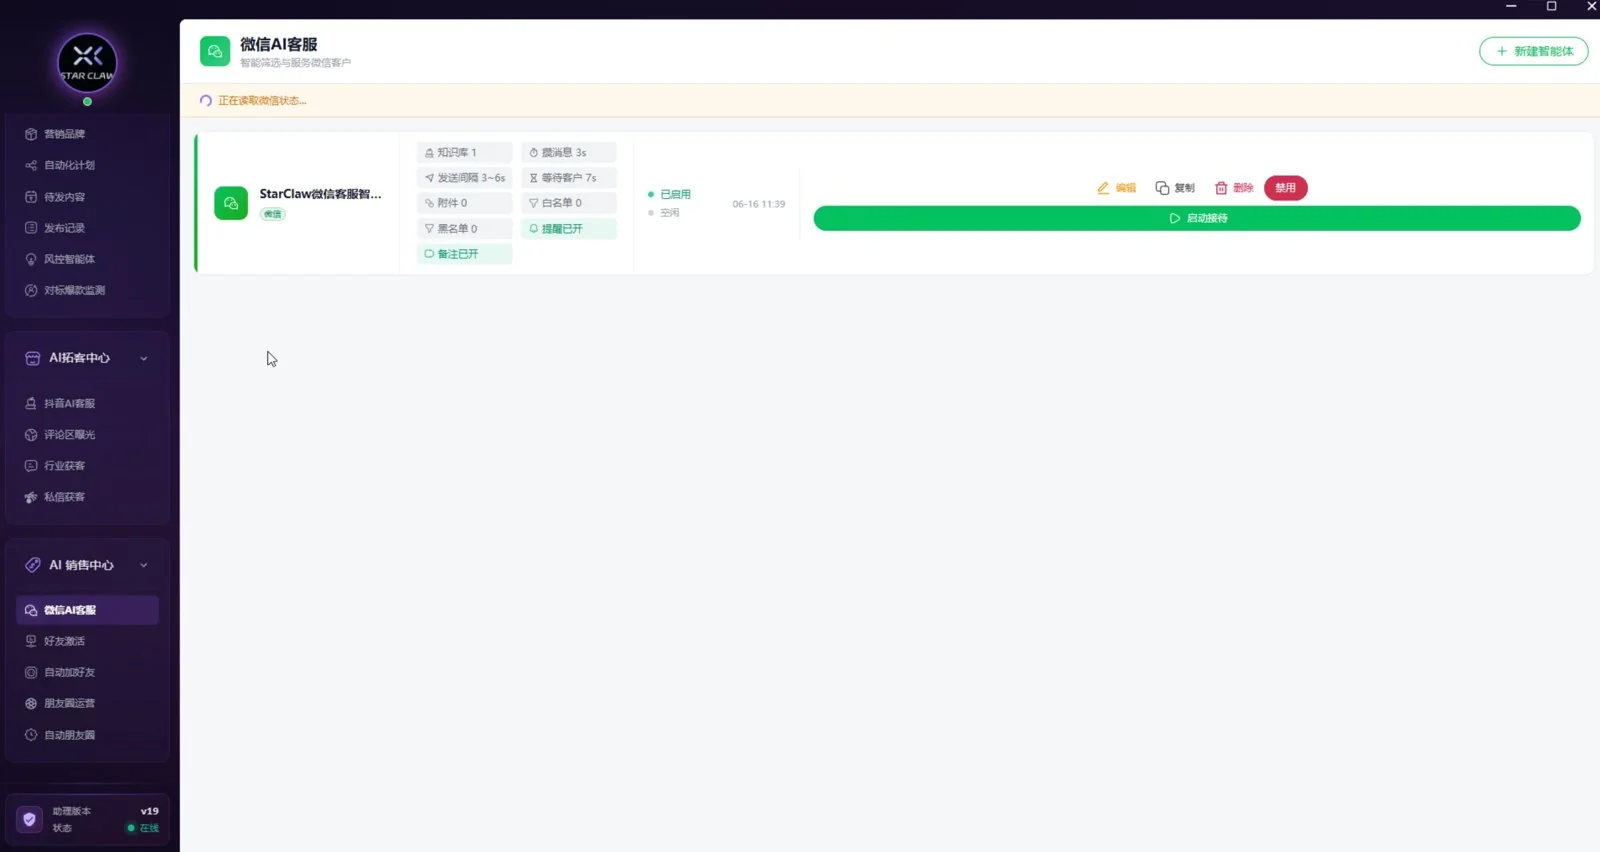This screenshot has height=852, width=1600.
Task: Minimize the application window
Action: point(1511,6)
